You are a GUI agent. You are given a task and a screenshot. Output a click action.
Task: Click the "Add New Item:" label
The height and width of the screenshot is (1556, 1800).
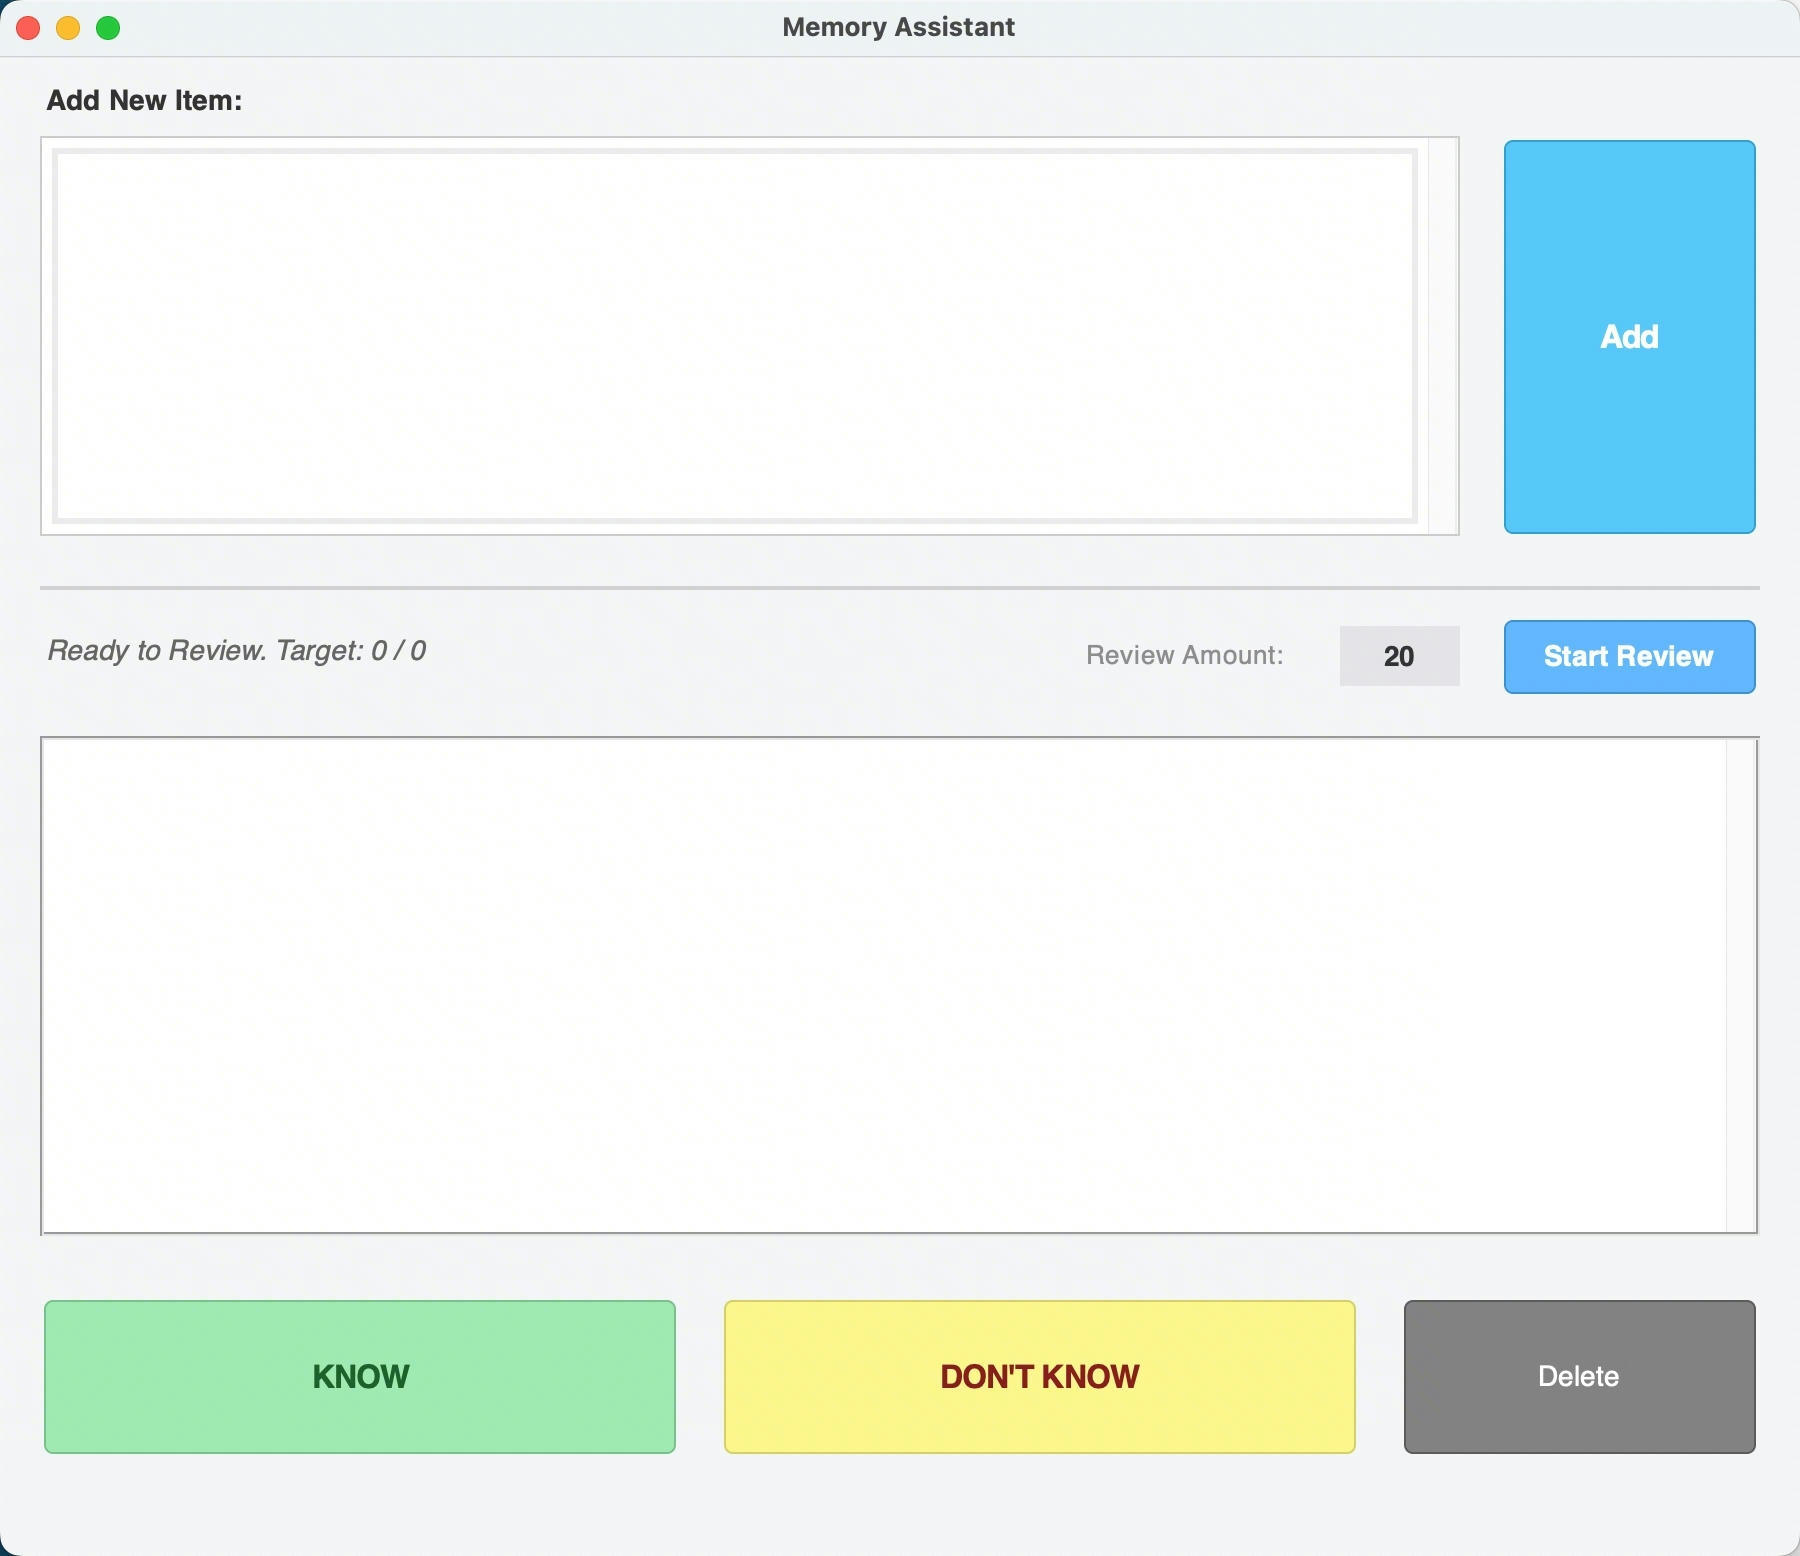tap(144, 100)
